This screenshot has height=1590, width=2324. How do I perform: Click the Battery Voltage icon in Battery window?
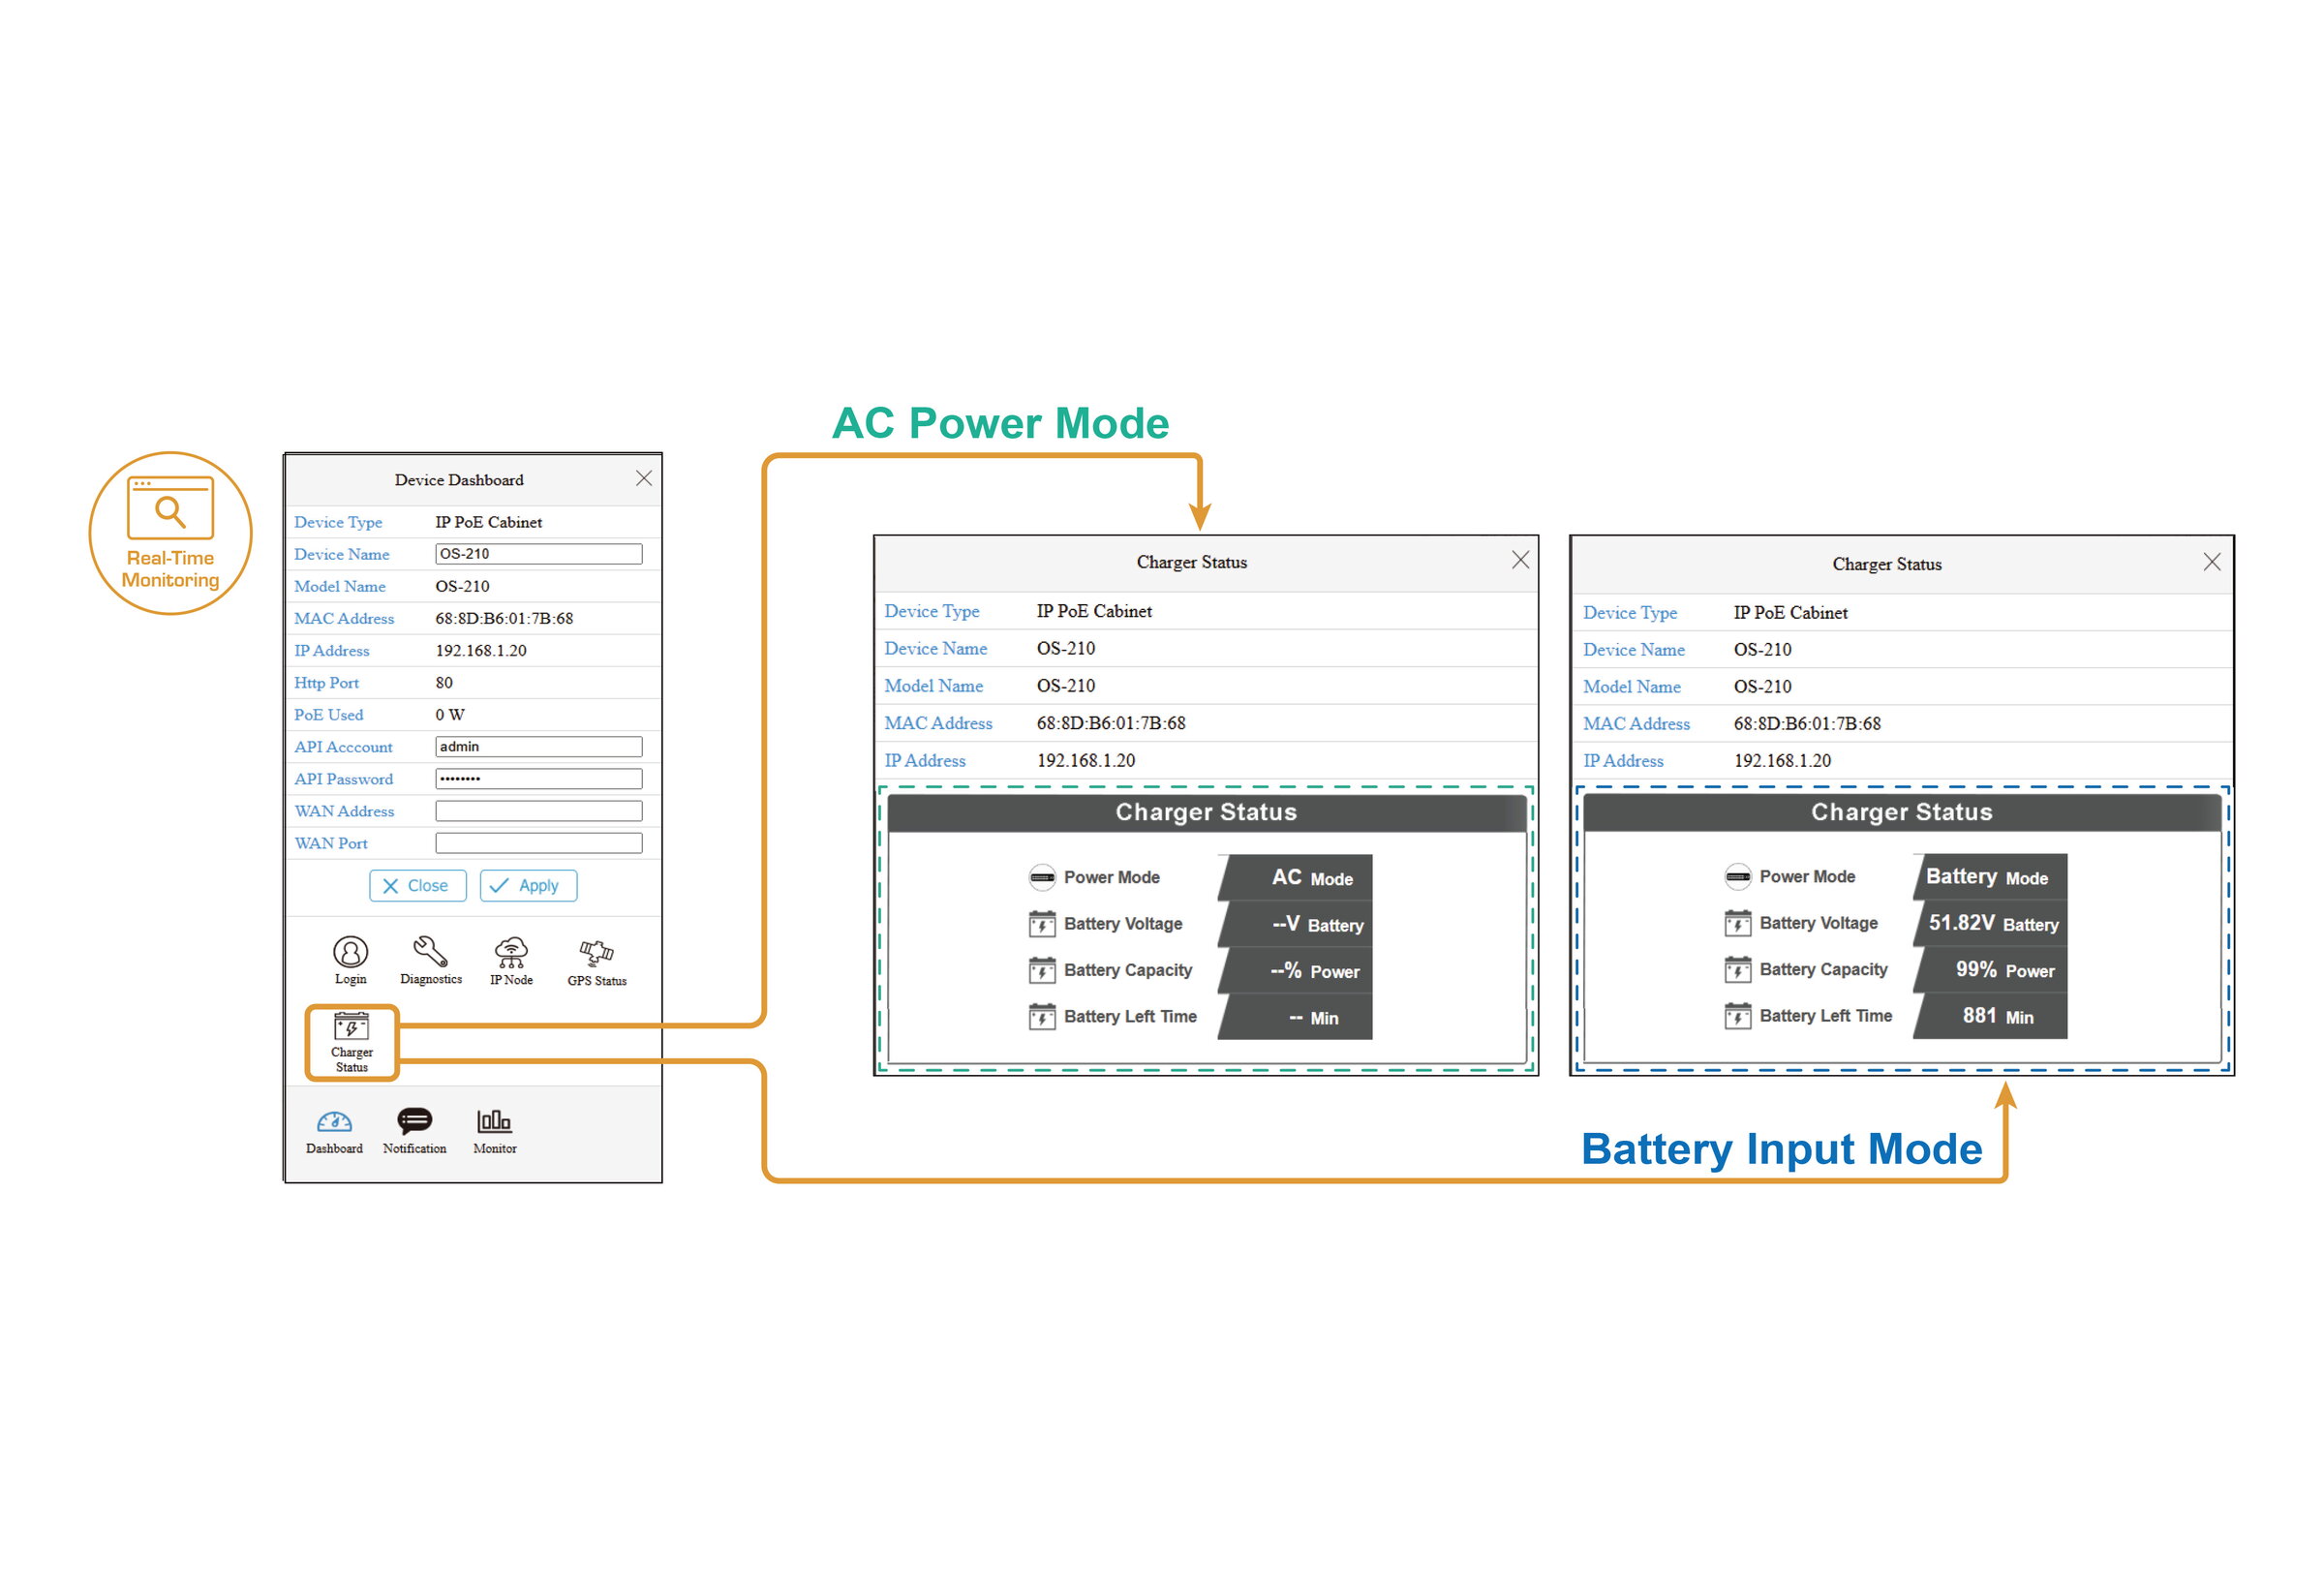tap(1738, 923)
